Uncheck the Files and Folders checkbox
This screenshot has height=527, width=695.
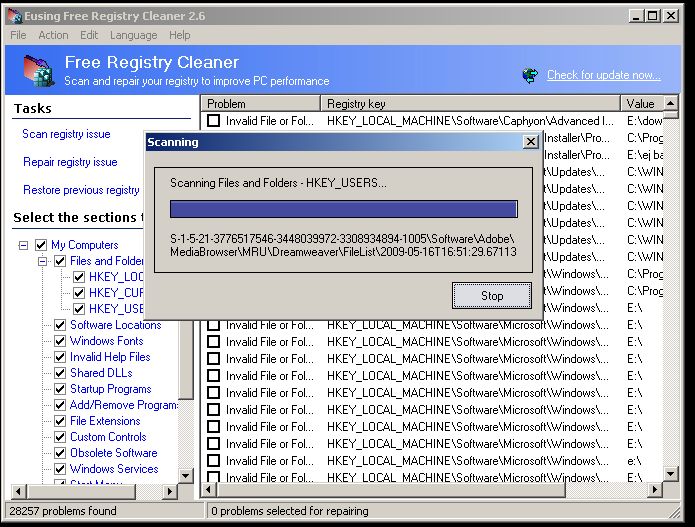60,261
